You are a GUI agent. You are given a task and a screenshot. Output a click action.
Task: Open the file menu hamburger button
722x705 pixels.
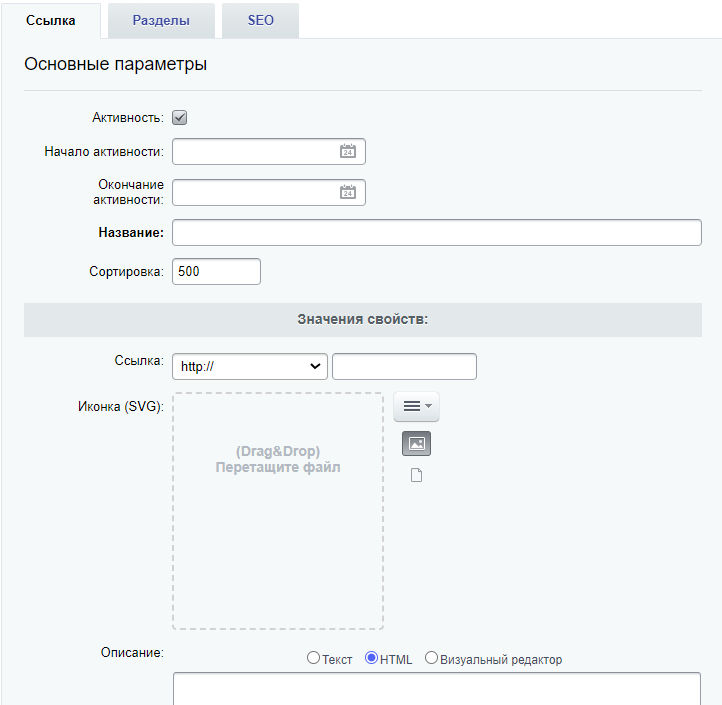pyautogui.click(x=416, y=406)
